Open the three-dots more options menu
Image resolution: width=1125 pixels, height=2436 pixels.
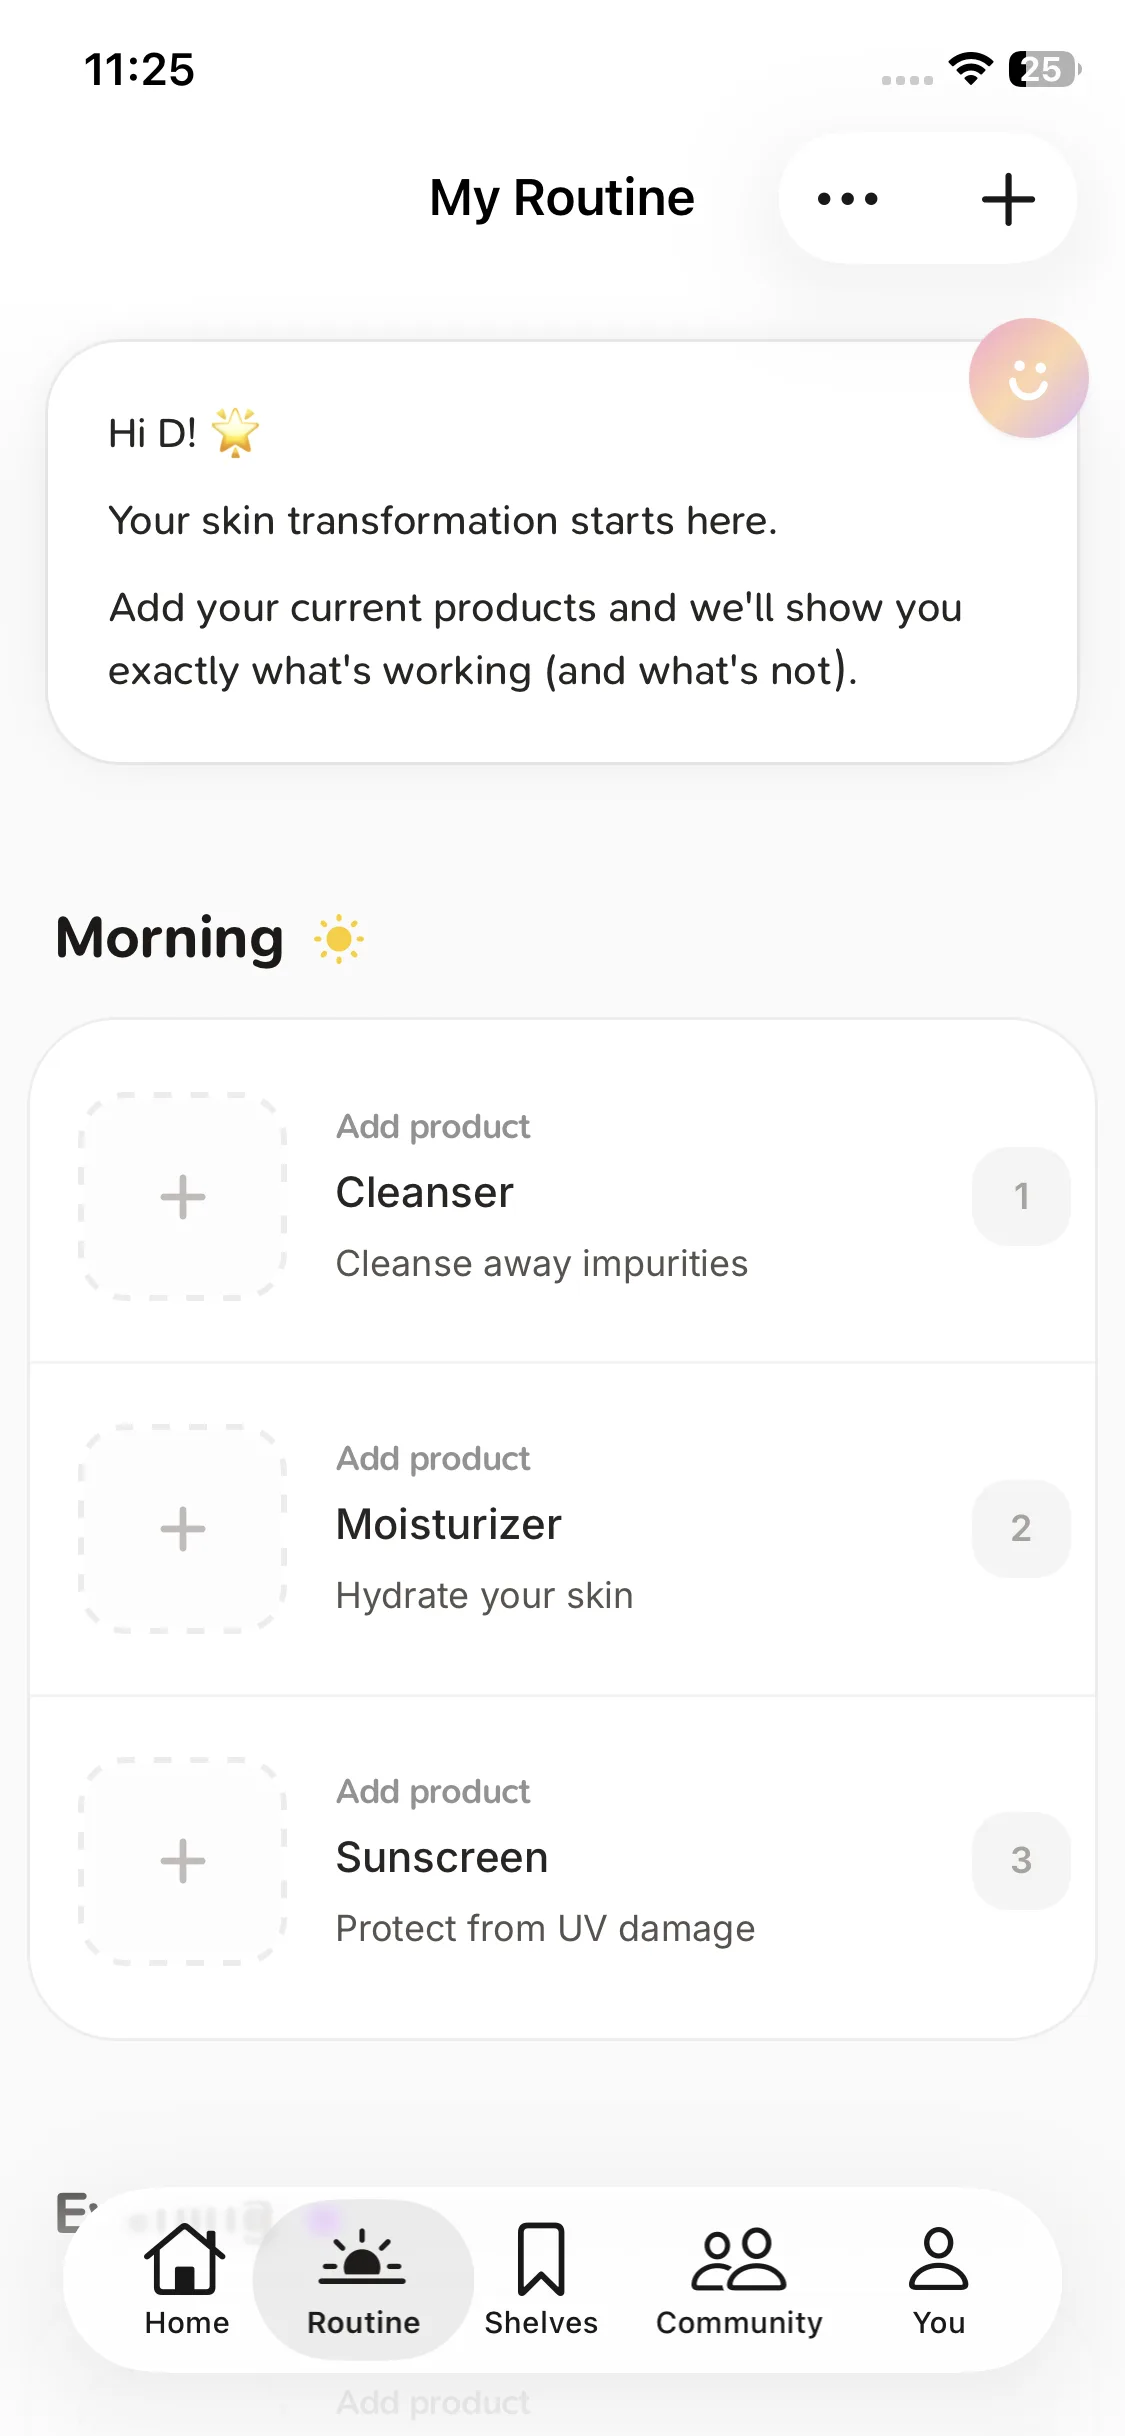click(x=848, y=199)
